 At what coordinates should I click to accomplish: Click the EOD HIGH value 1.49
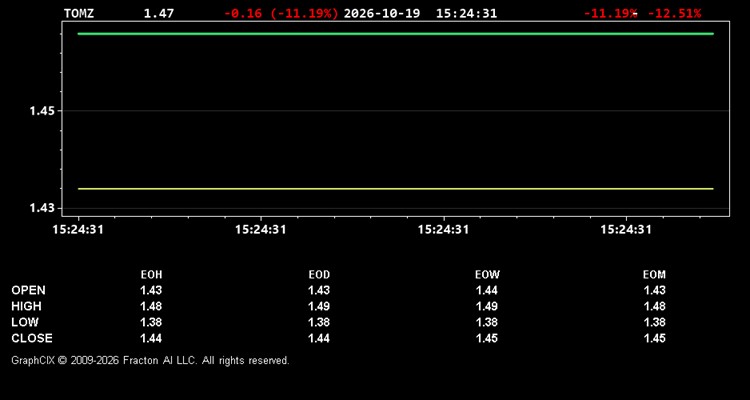point(319,306)
